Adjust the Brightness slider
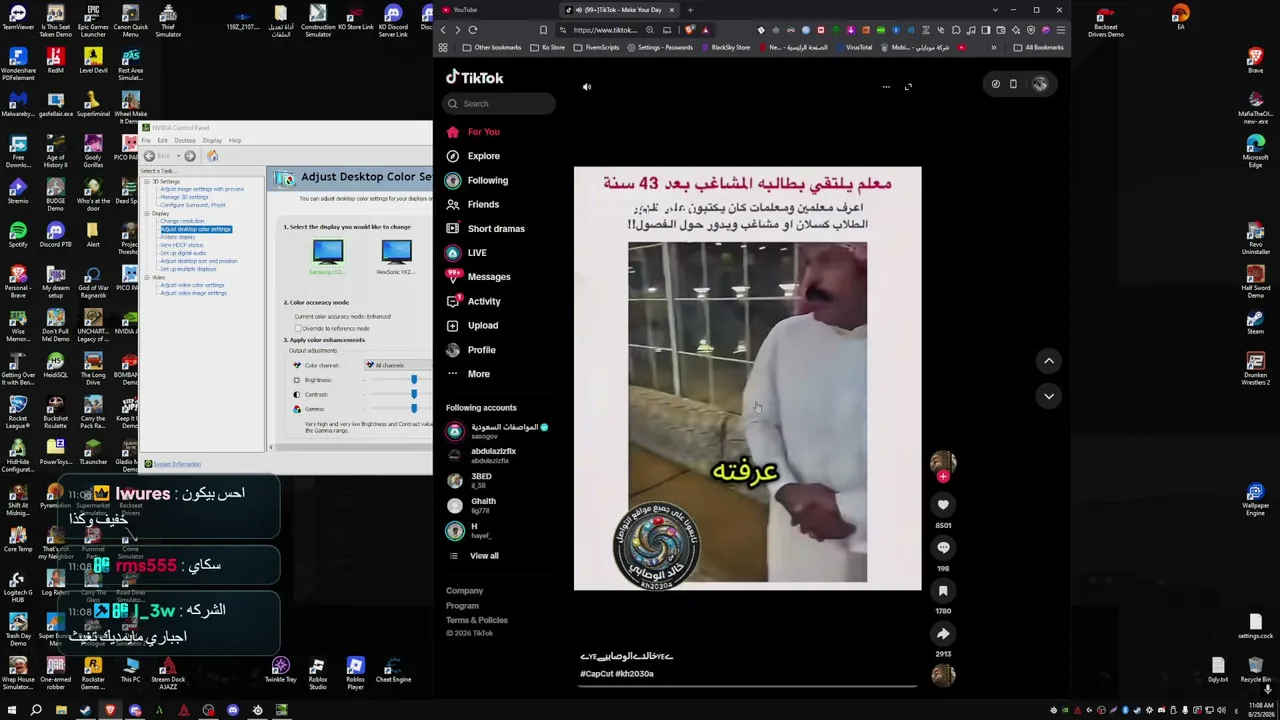This screenshot has height=720, width=1280. pos(414,380)
